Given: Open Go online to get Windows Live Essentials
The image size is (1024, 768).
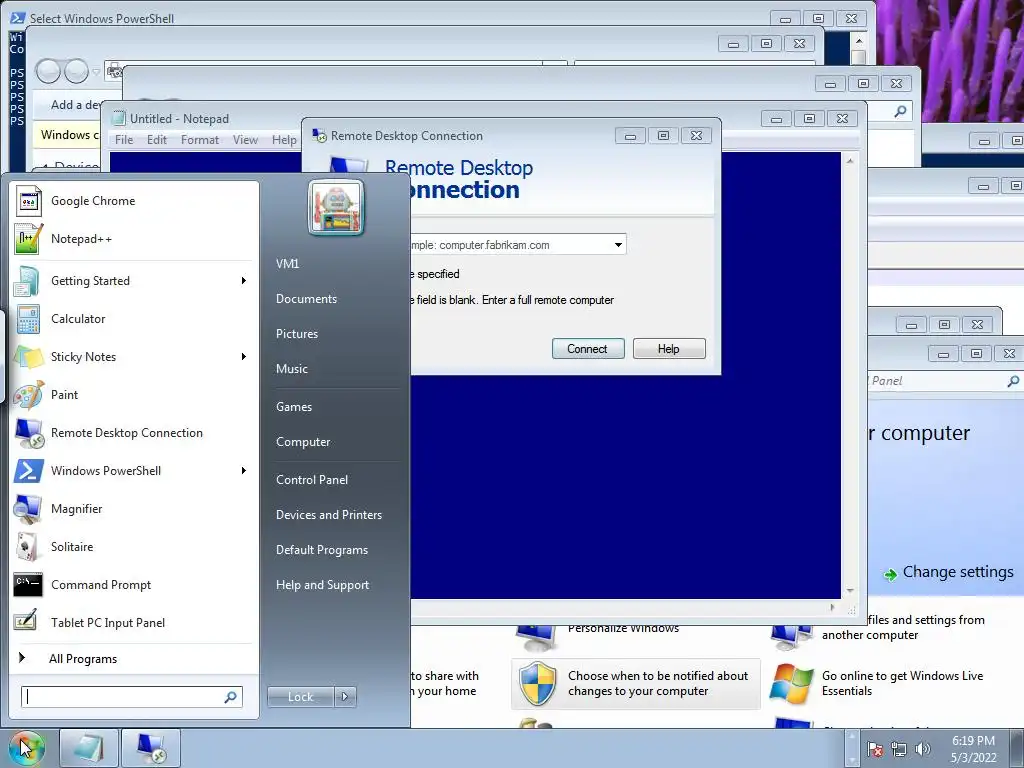Looking at the screenshot, I should pos(902,684).
